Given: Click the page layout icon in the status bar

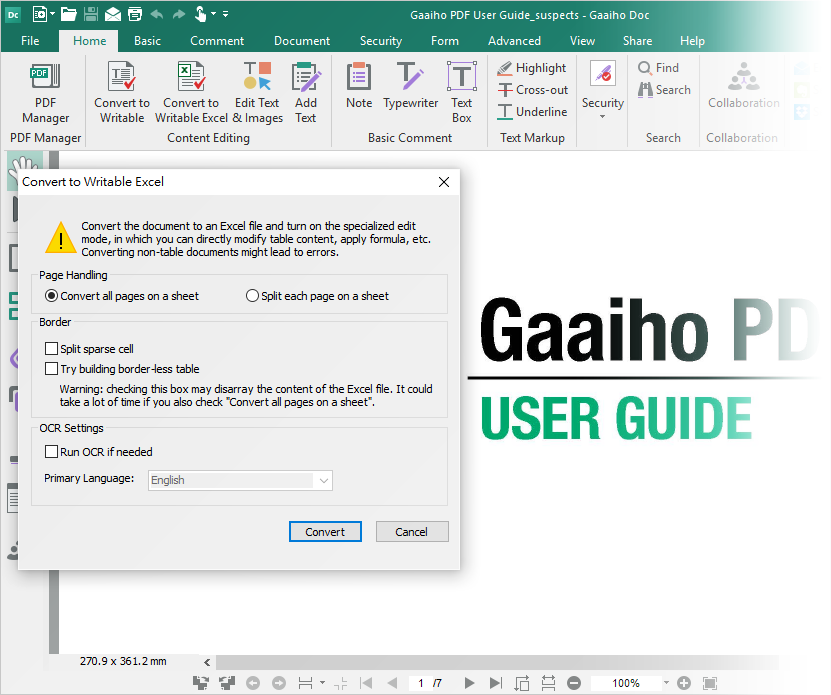Looking at the screenshot, I should coord(306,683).
